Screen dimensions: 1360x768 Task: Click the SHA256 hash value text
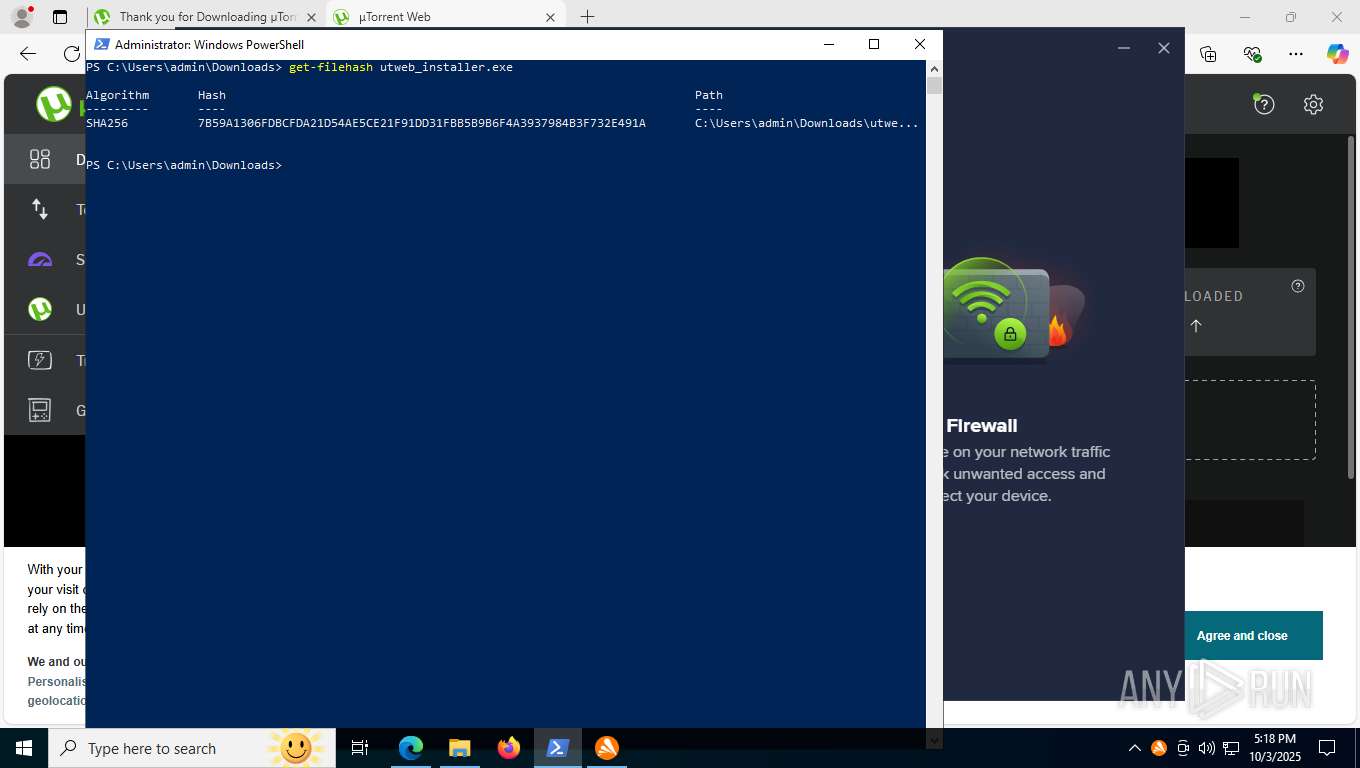click(422, 123)
